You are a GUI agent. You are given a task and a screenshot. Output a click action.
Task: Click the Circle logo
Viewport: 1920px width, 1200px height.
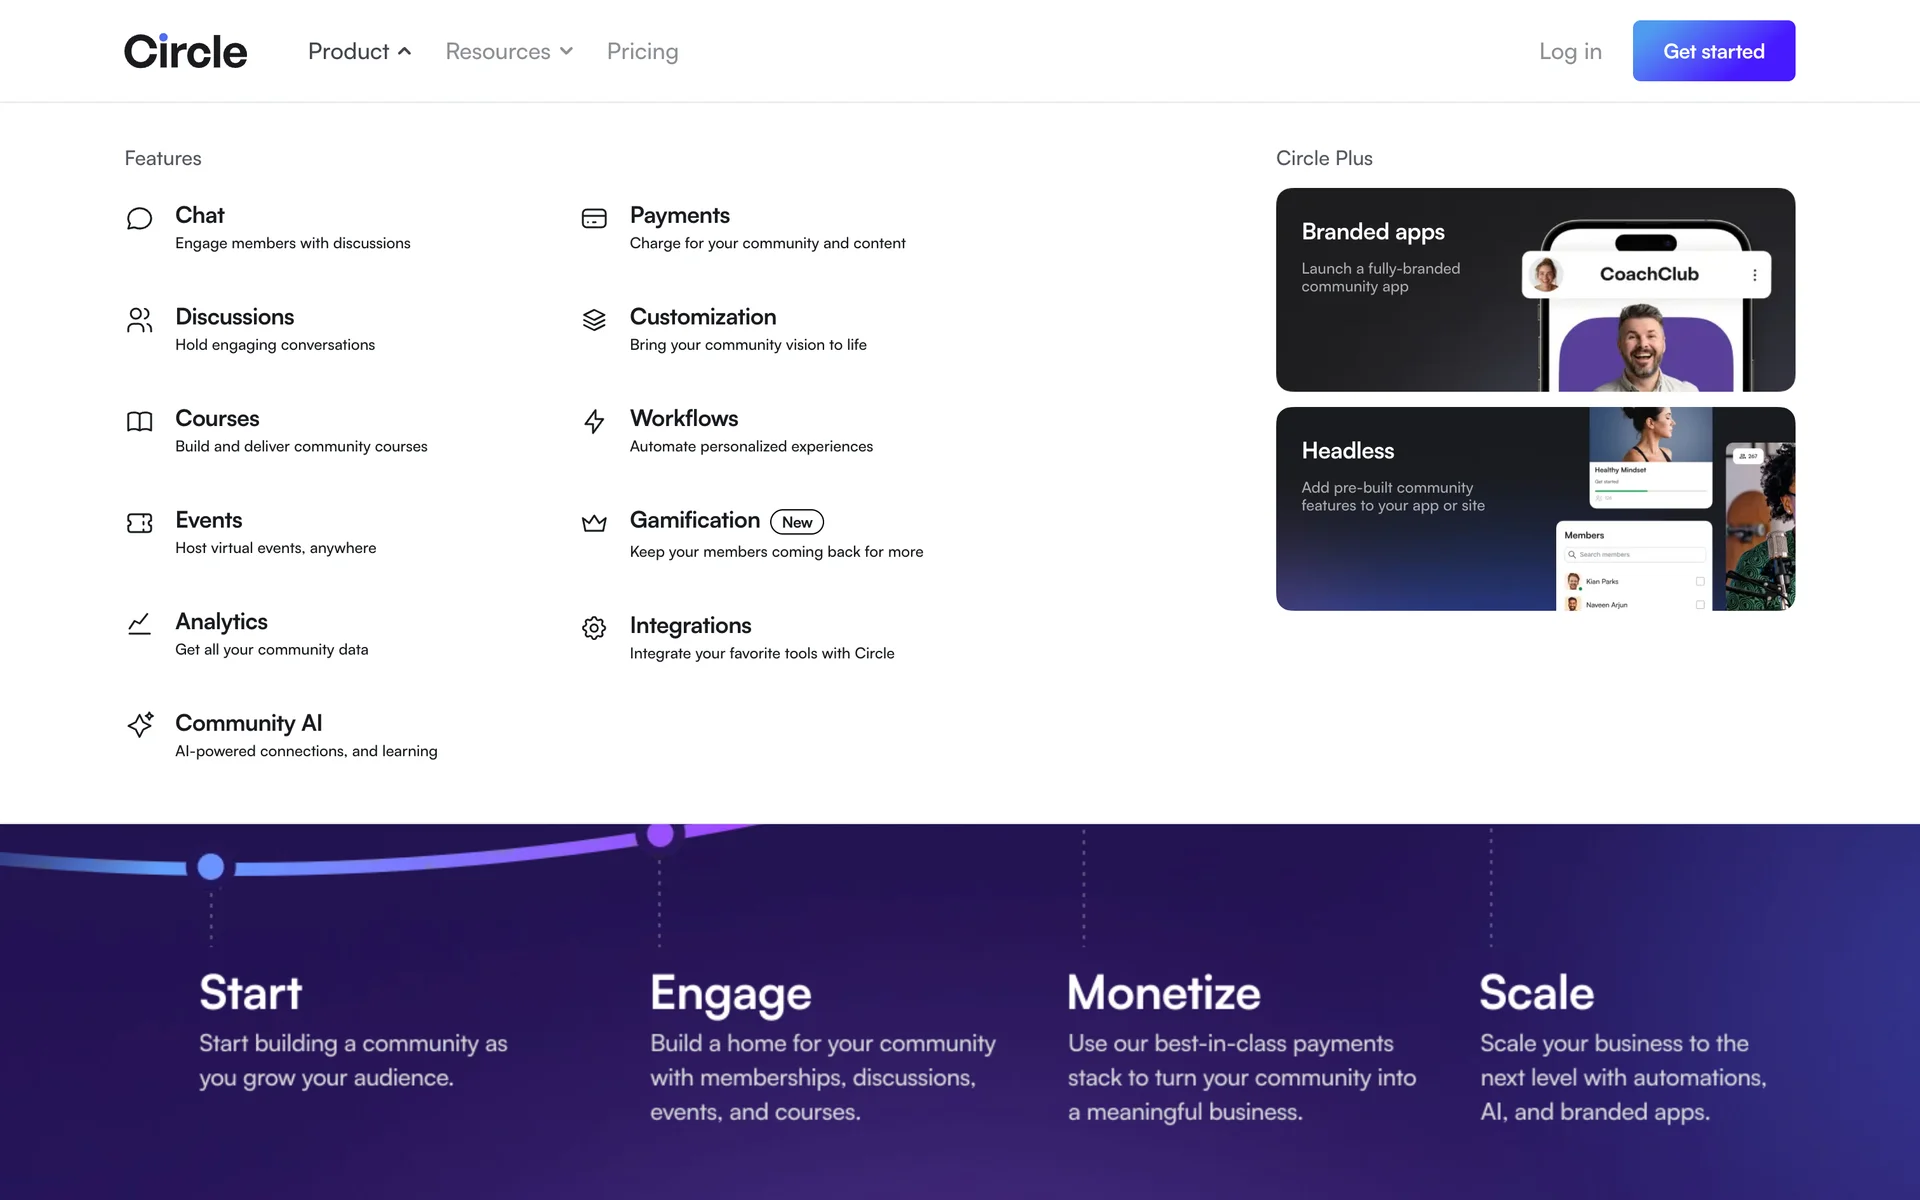tap(186, 51)
